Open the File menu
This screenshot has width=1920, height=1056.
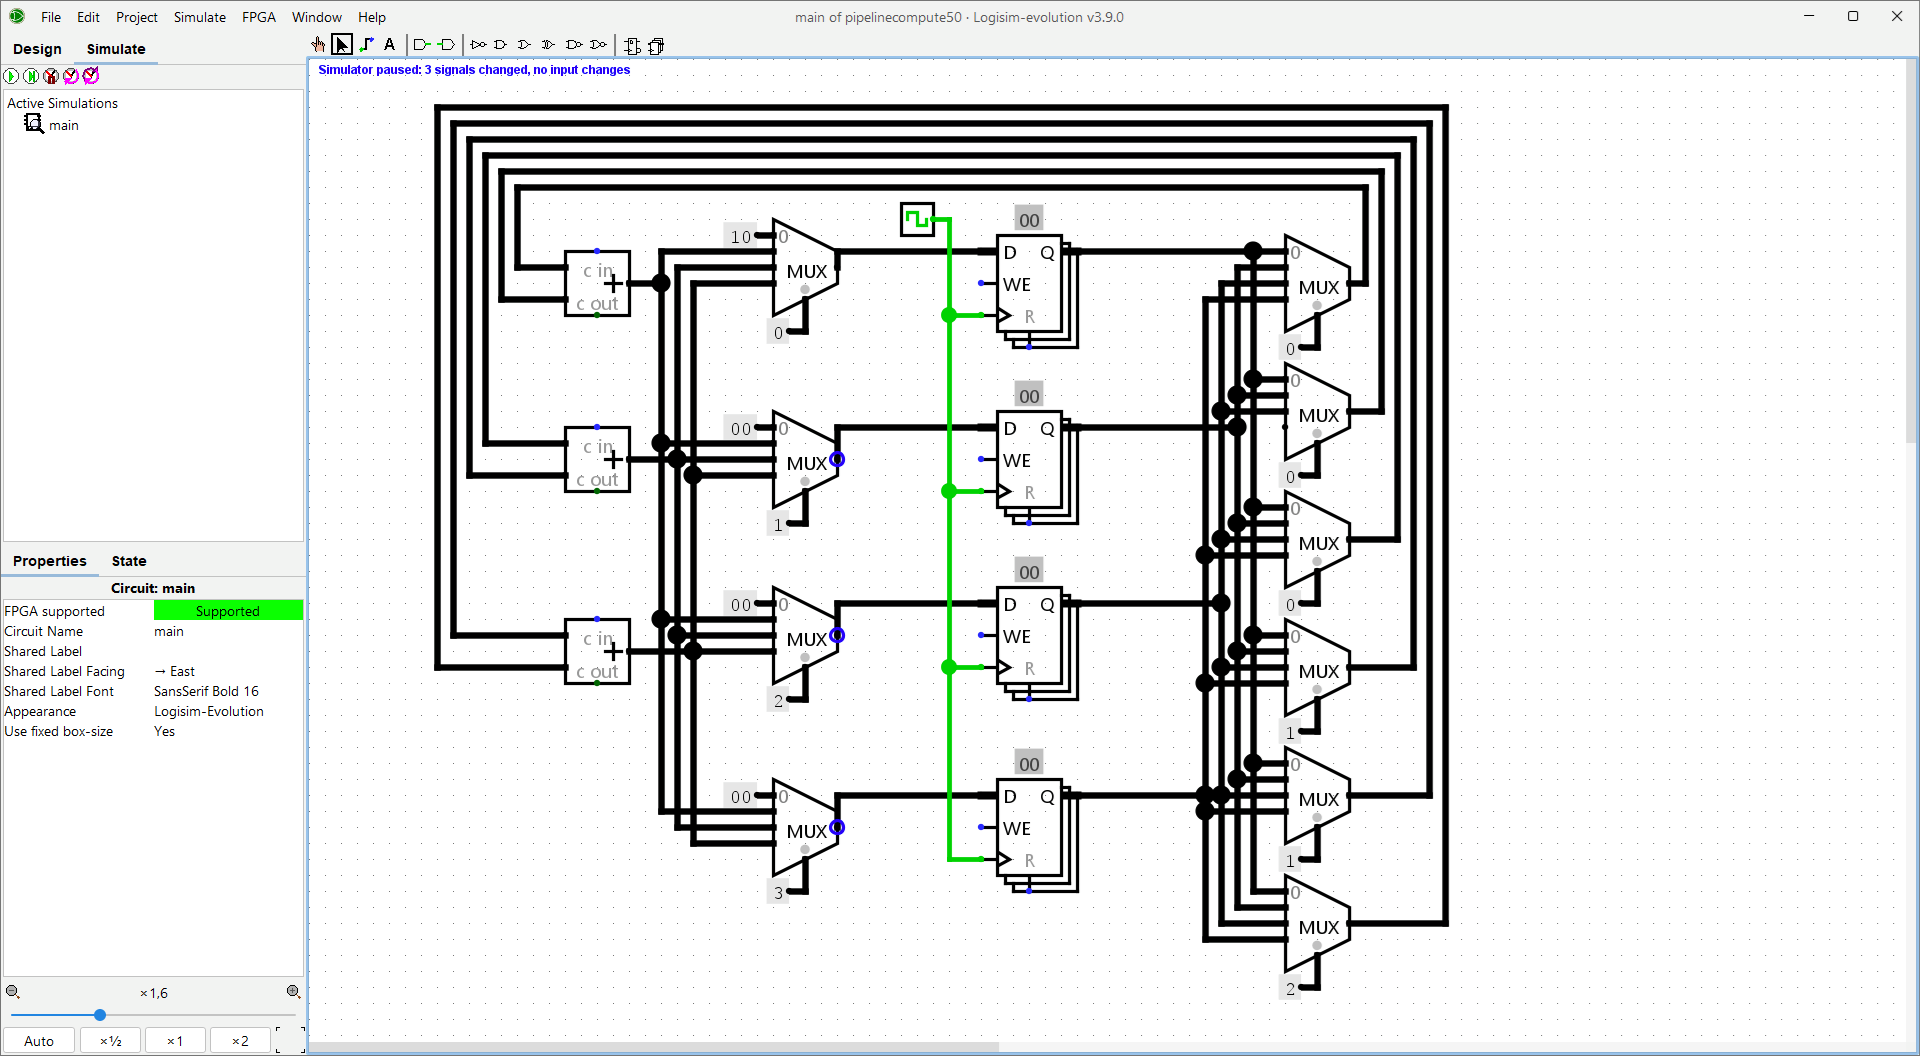[51, 17]
